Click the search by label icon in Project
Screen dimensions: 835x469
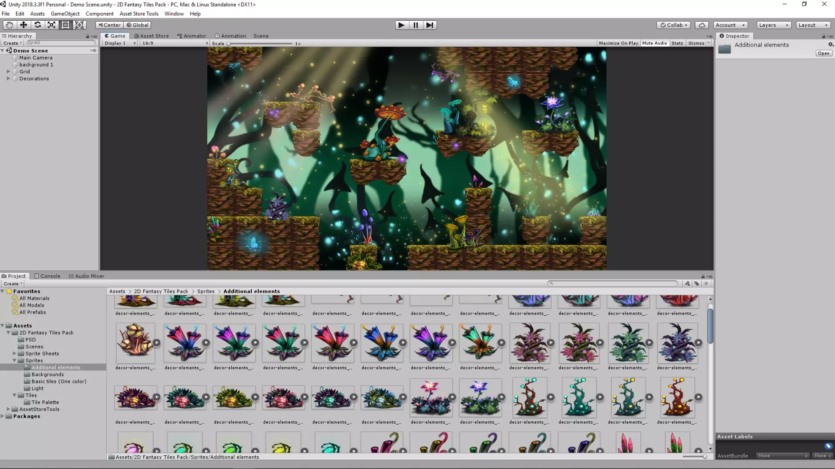(x=697, y=284)
